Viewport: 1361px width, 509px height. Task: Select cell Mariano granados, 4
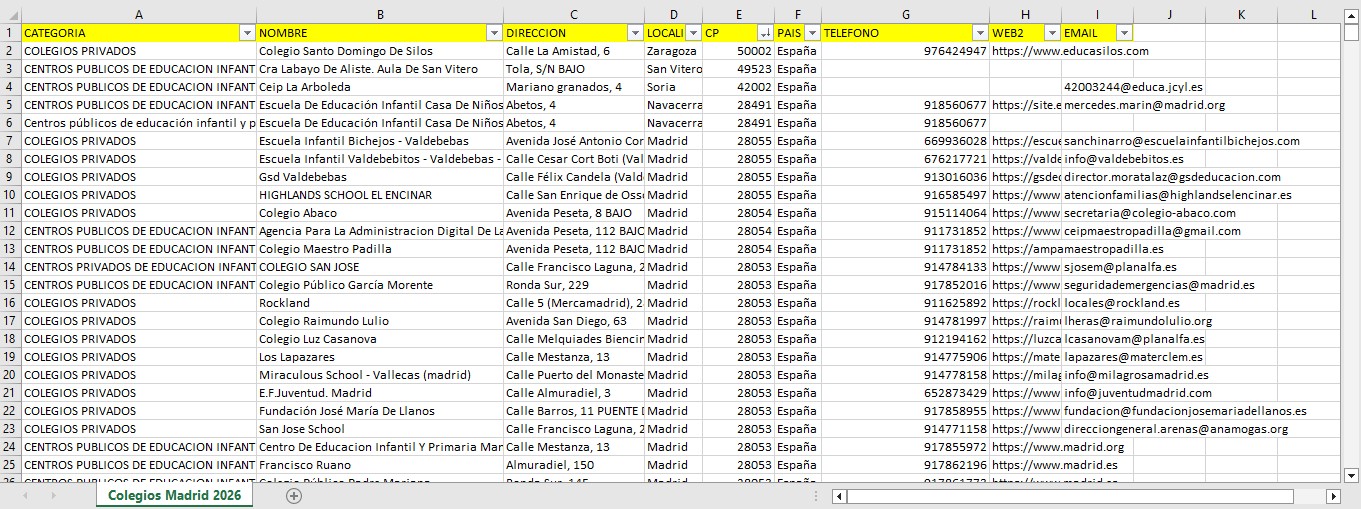click(x=573, y=87)
